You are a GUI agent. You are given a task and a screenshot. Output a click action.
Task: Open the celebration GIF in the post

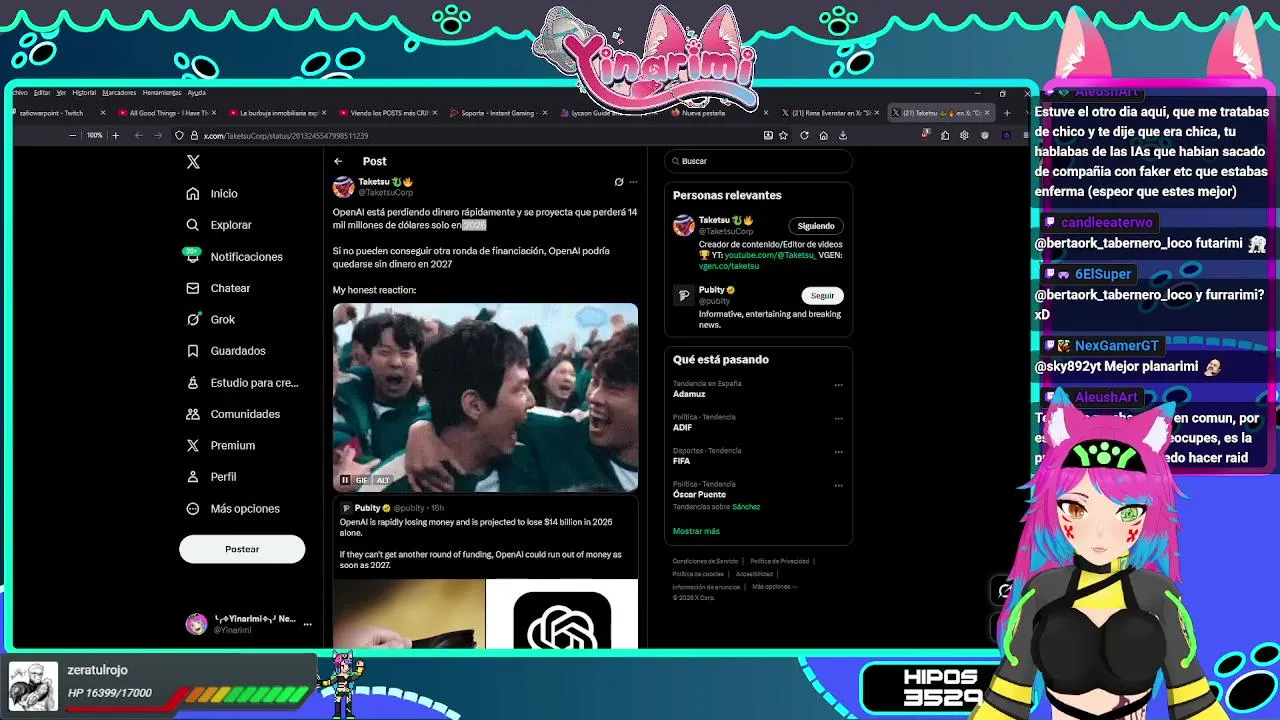pos(485,397)
